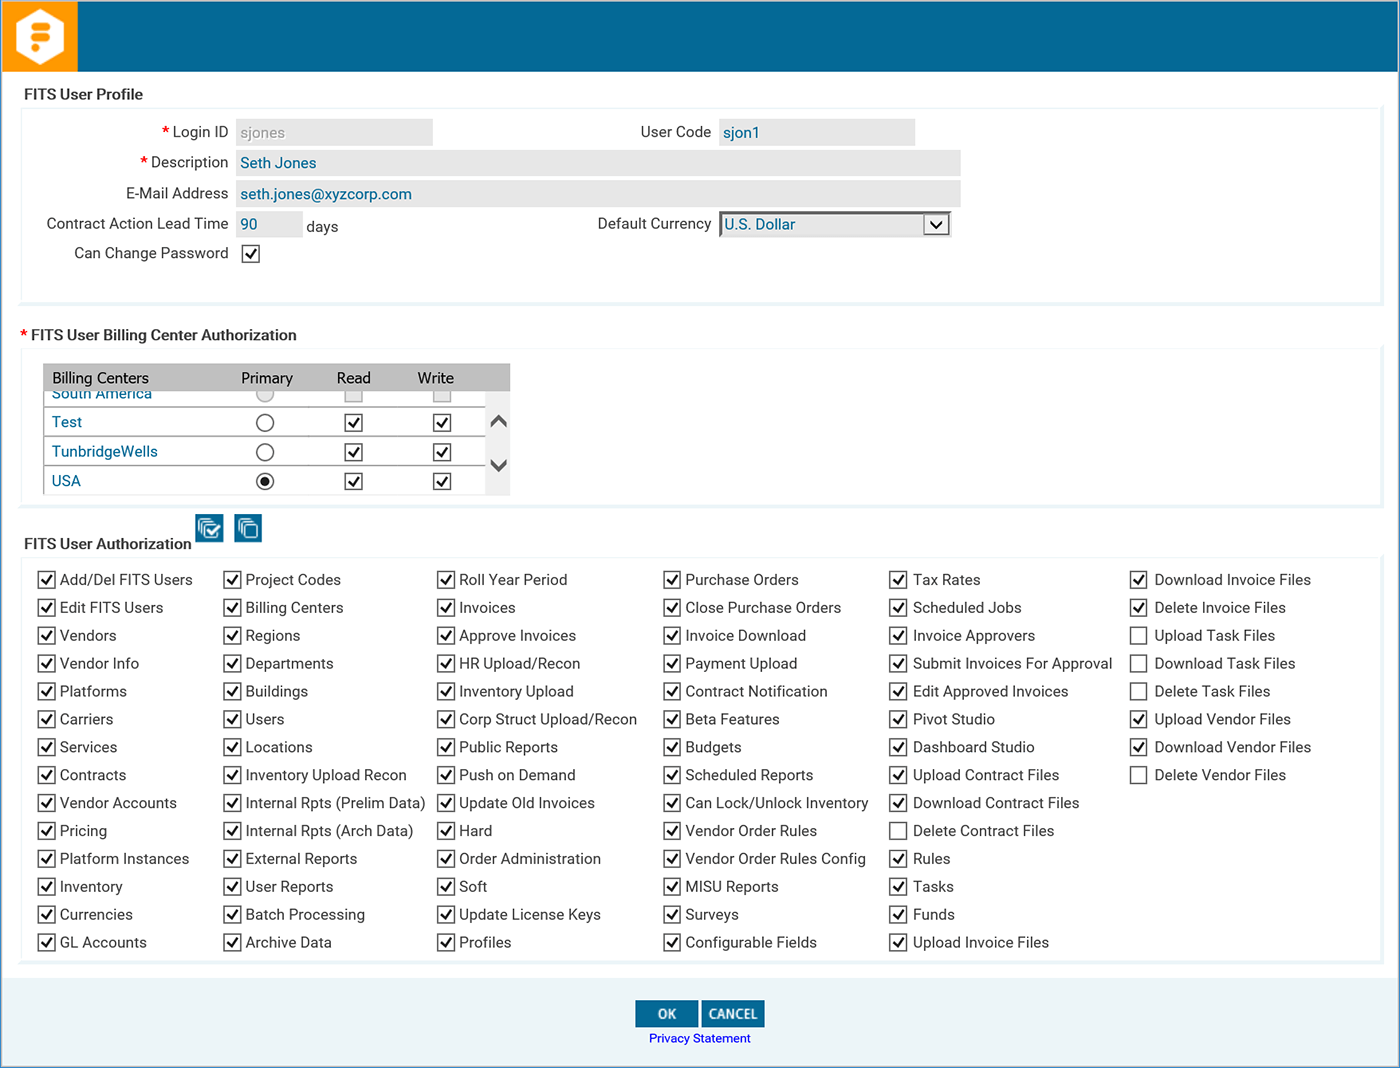1400x1068 pixels.
Task: Click the Description input field
Action: tap(597, 162)
